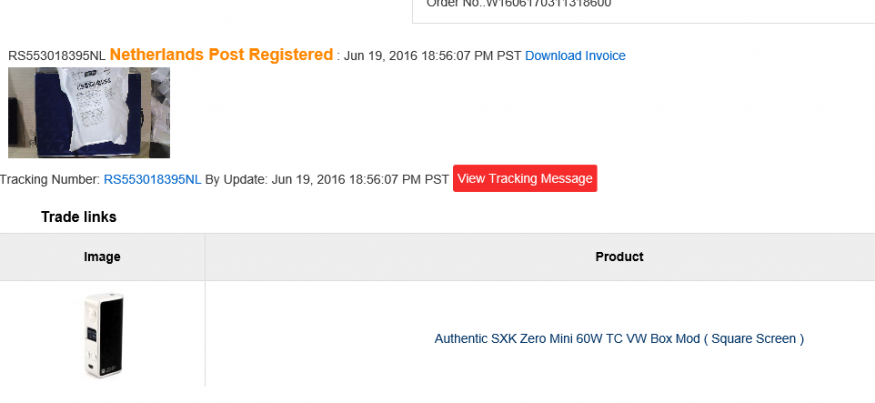Click the '( Square Screen )' text in product name
This screenshot has width=875, height=403.
coord(755,339)
